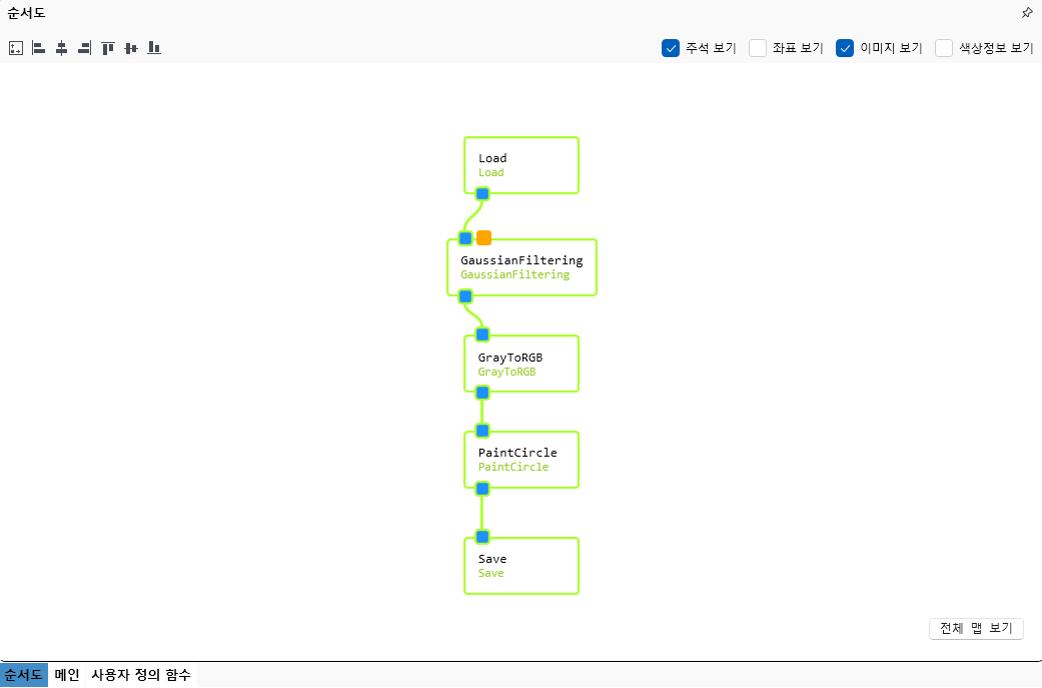Enable the 좌표 보기 checkbox
Image resolution: width=1042 pixels, height=688 pixels.
tap(758, 48)
